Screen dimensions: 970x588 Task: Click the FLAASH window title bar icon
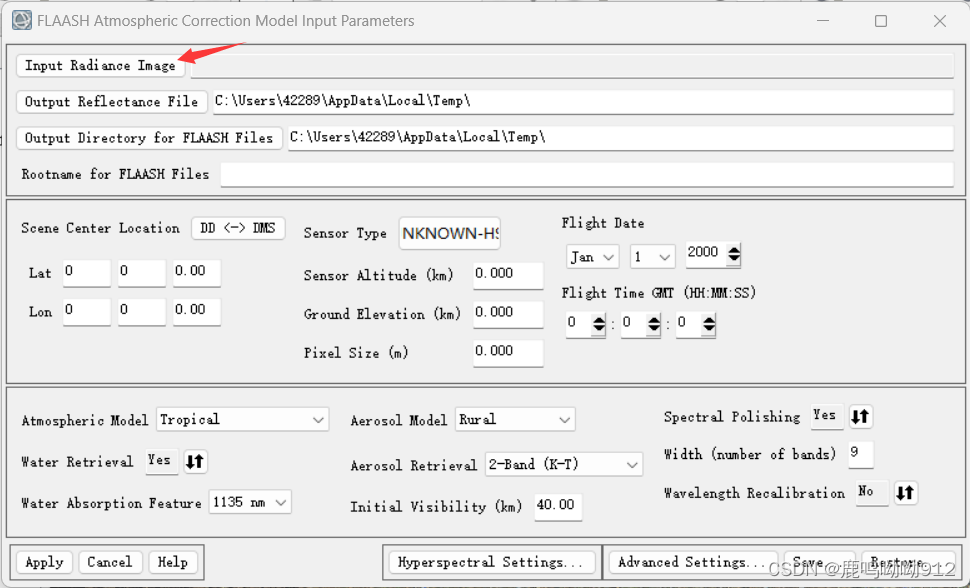[x=22, y=20]
